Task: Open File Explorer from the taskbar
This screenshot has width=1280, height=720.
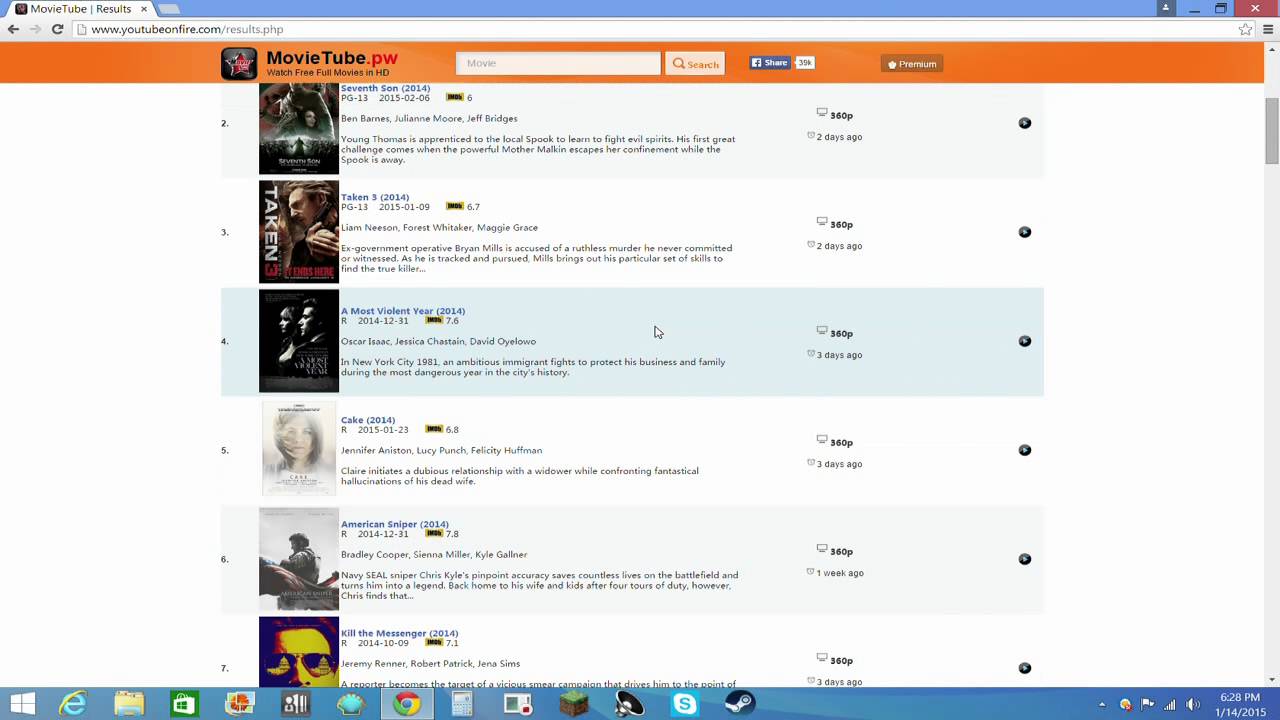Action: pos(129,704)
